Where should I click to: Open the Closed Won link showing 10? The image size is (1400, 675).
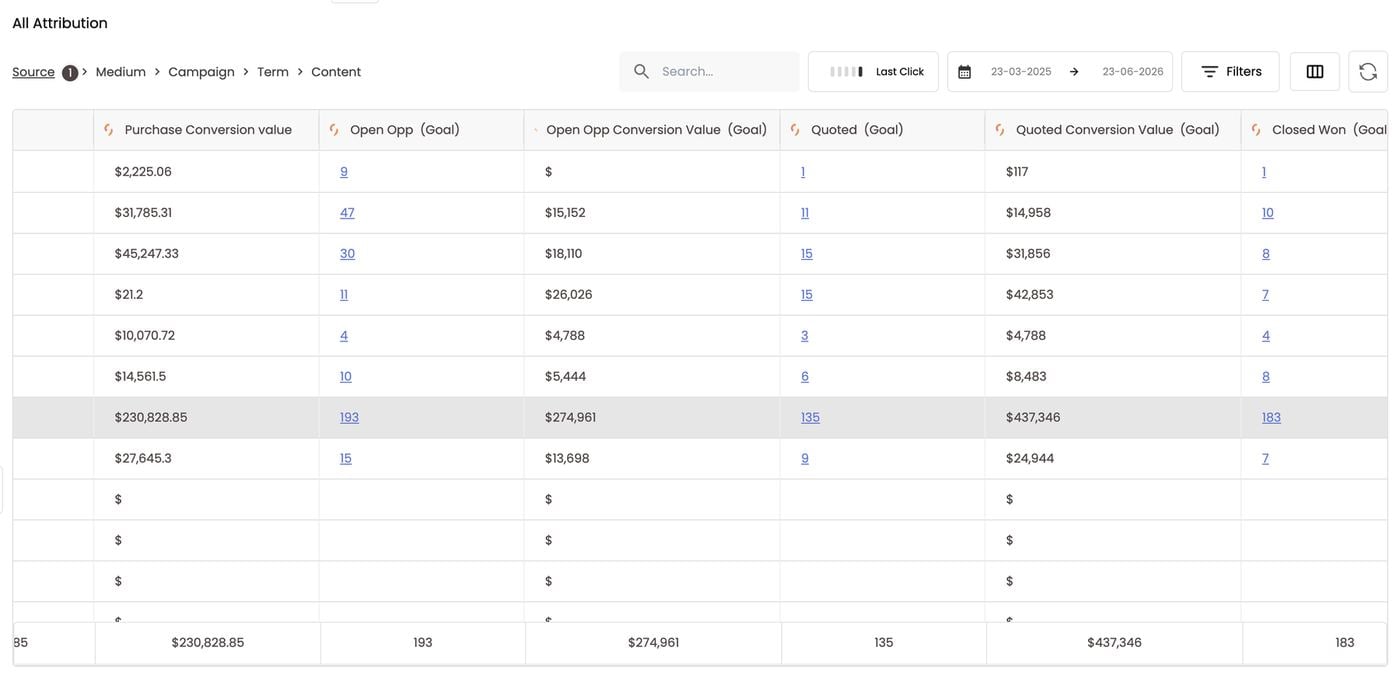click(1268, 213)
